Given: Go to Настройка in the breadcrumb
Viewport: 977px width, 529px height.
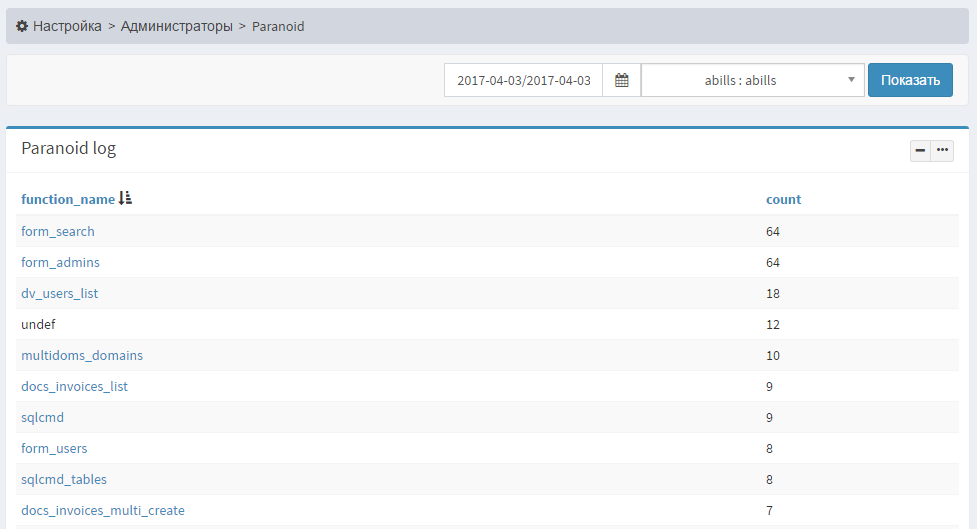Looking at the screenshot, I should click(67, 26).
